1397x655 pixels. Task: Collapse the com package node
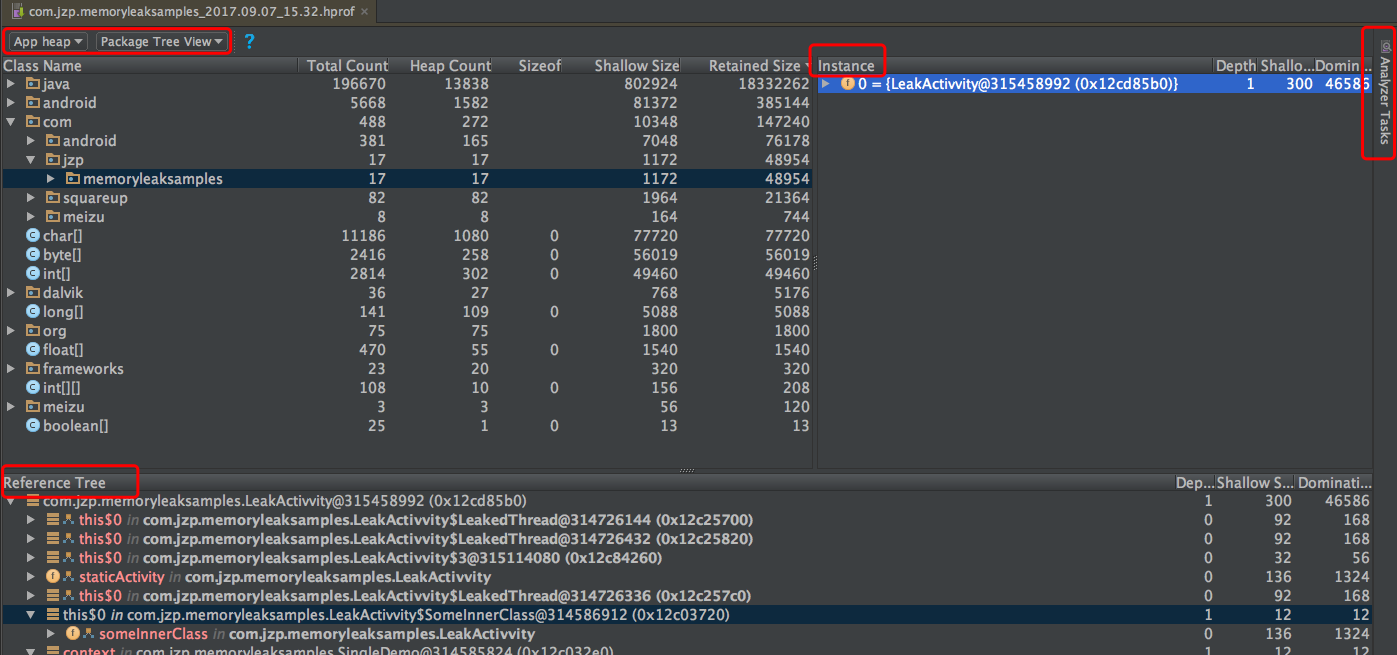click(x=11, y=122)
